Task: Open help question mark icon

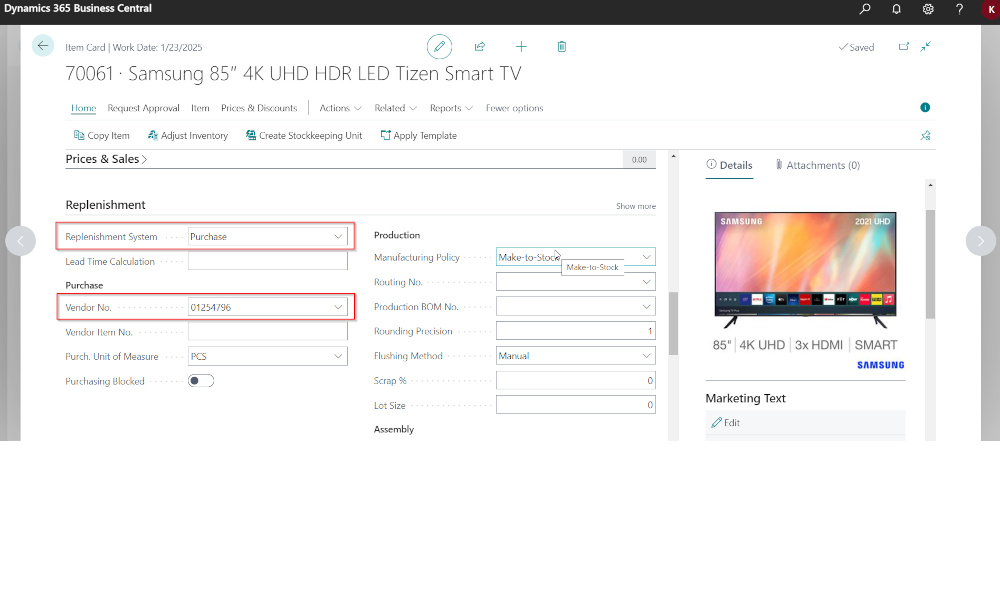Action: (x=959, y=10)
